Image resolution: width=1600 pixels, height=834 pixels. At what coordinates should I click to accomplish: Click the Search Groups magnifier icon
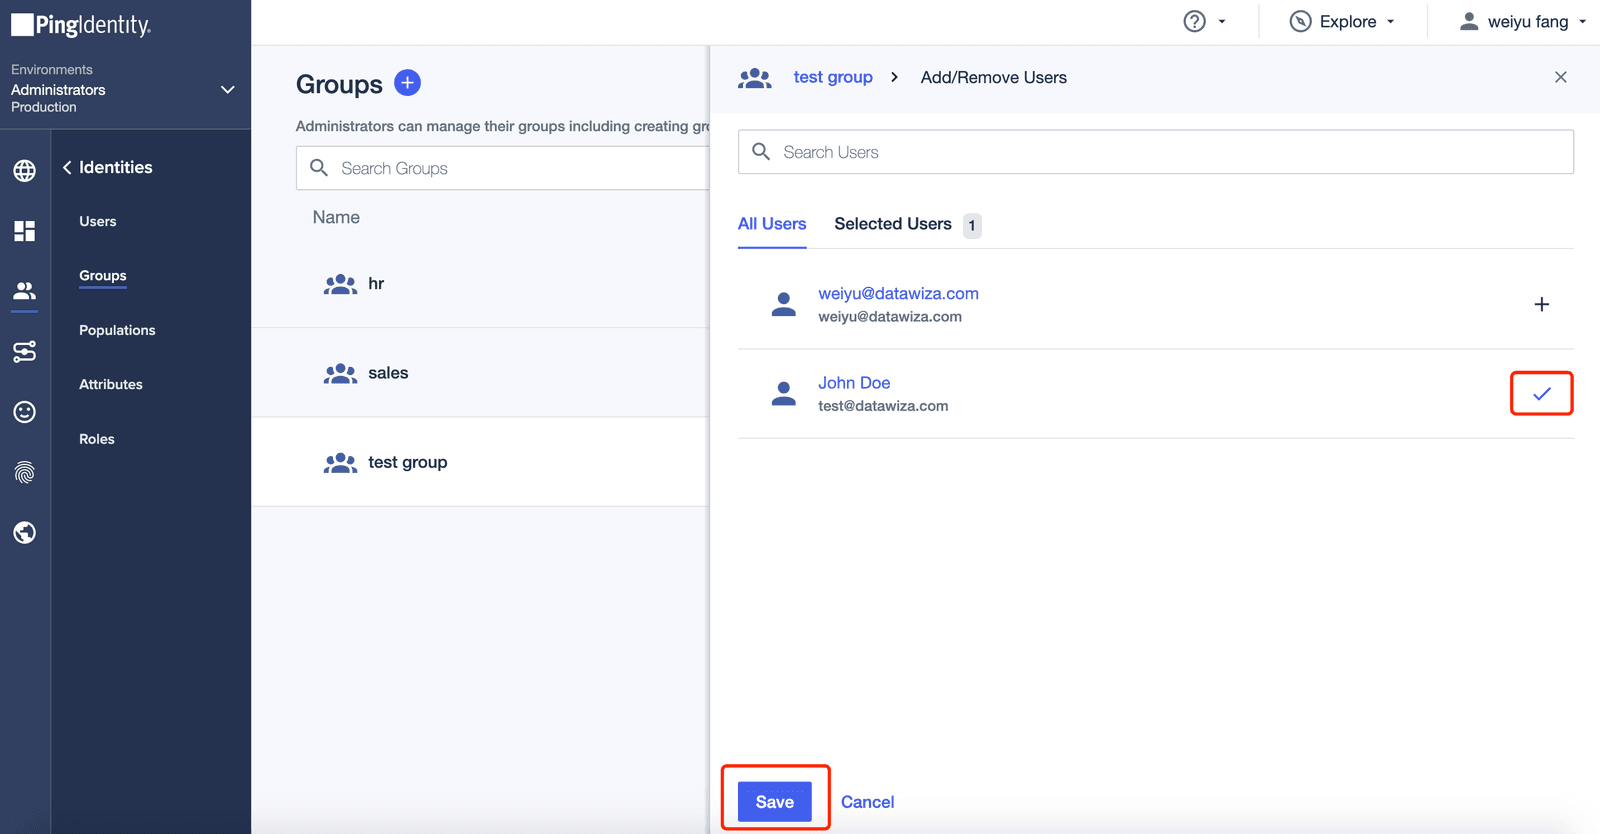click(x=319, y=168)
